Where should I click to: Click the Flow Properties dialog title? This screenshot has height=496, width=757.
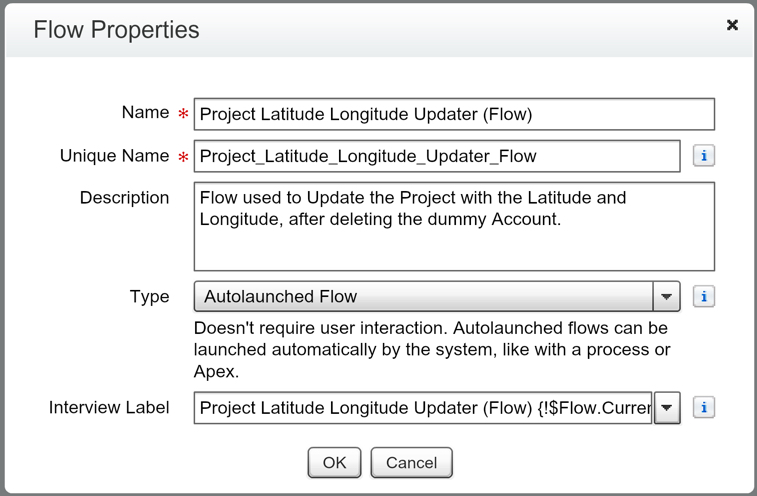point(116,30)
